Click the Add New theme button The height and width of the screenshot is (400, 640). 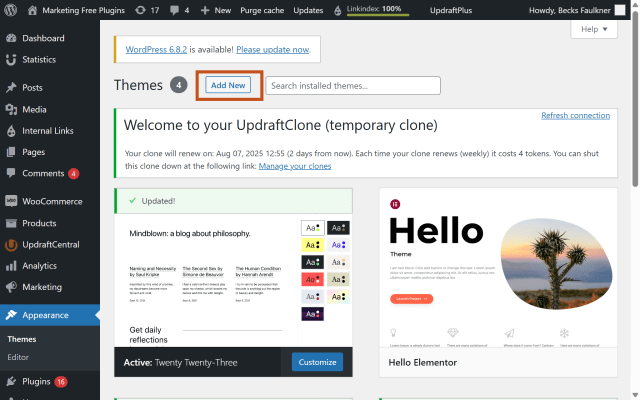tap(228, 85)
